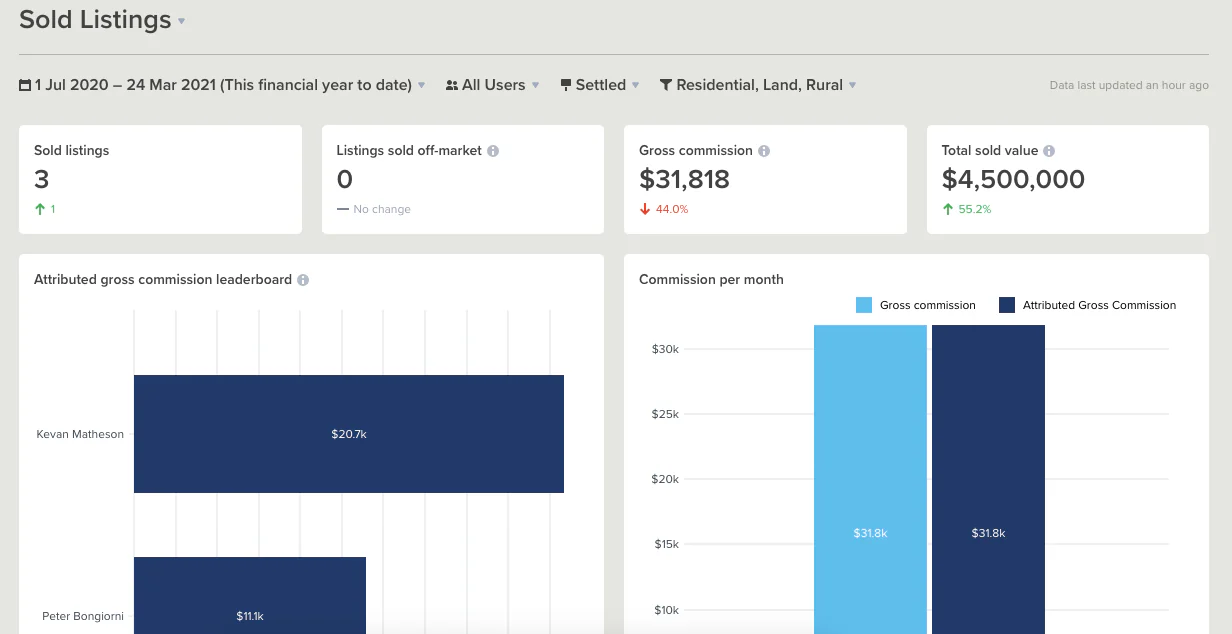Show info for Listings sold off-market
Image resolution: width=1232 pixels, height=634 pixels.
pos(493,151)
